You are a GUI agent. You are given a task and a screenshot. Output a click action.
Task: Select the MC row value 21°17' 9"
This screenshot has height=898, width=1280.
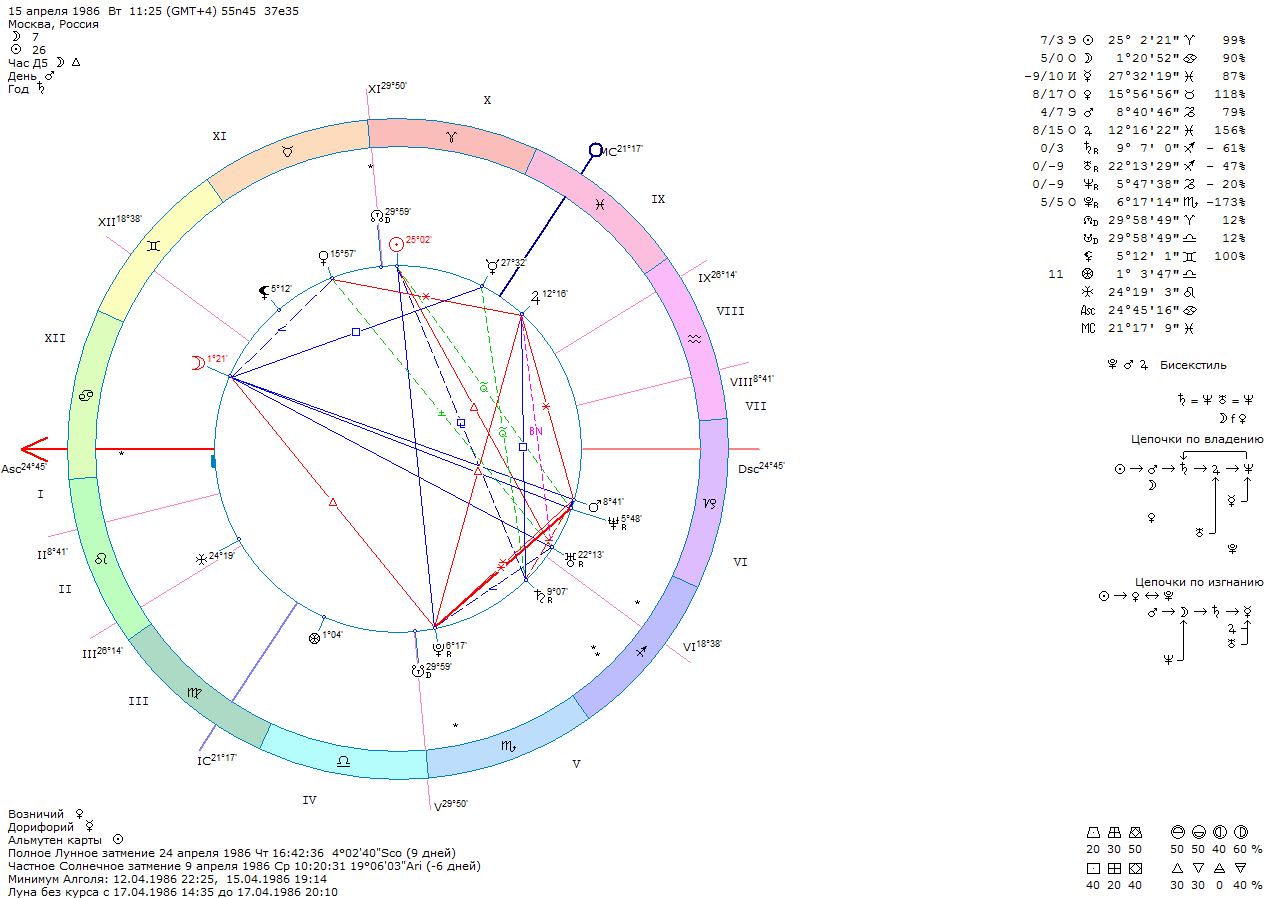1143,328
